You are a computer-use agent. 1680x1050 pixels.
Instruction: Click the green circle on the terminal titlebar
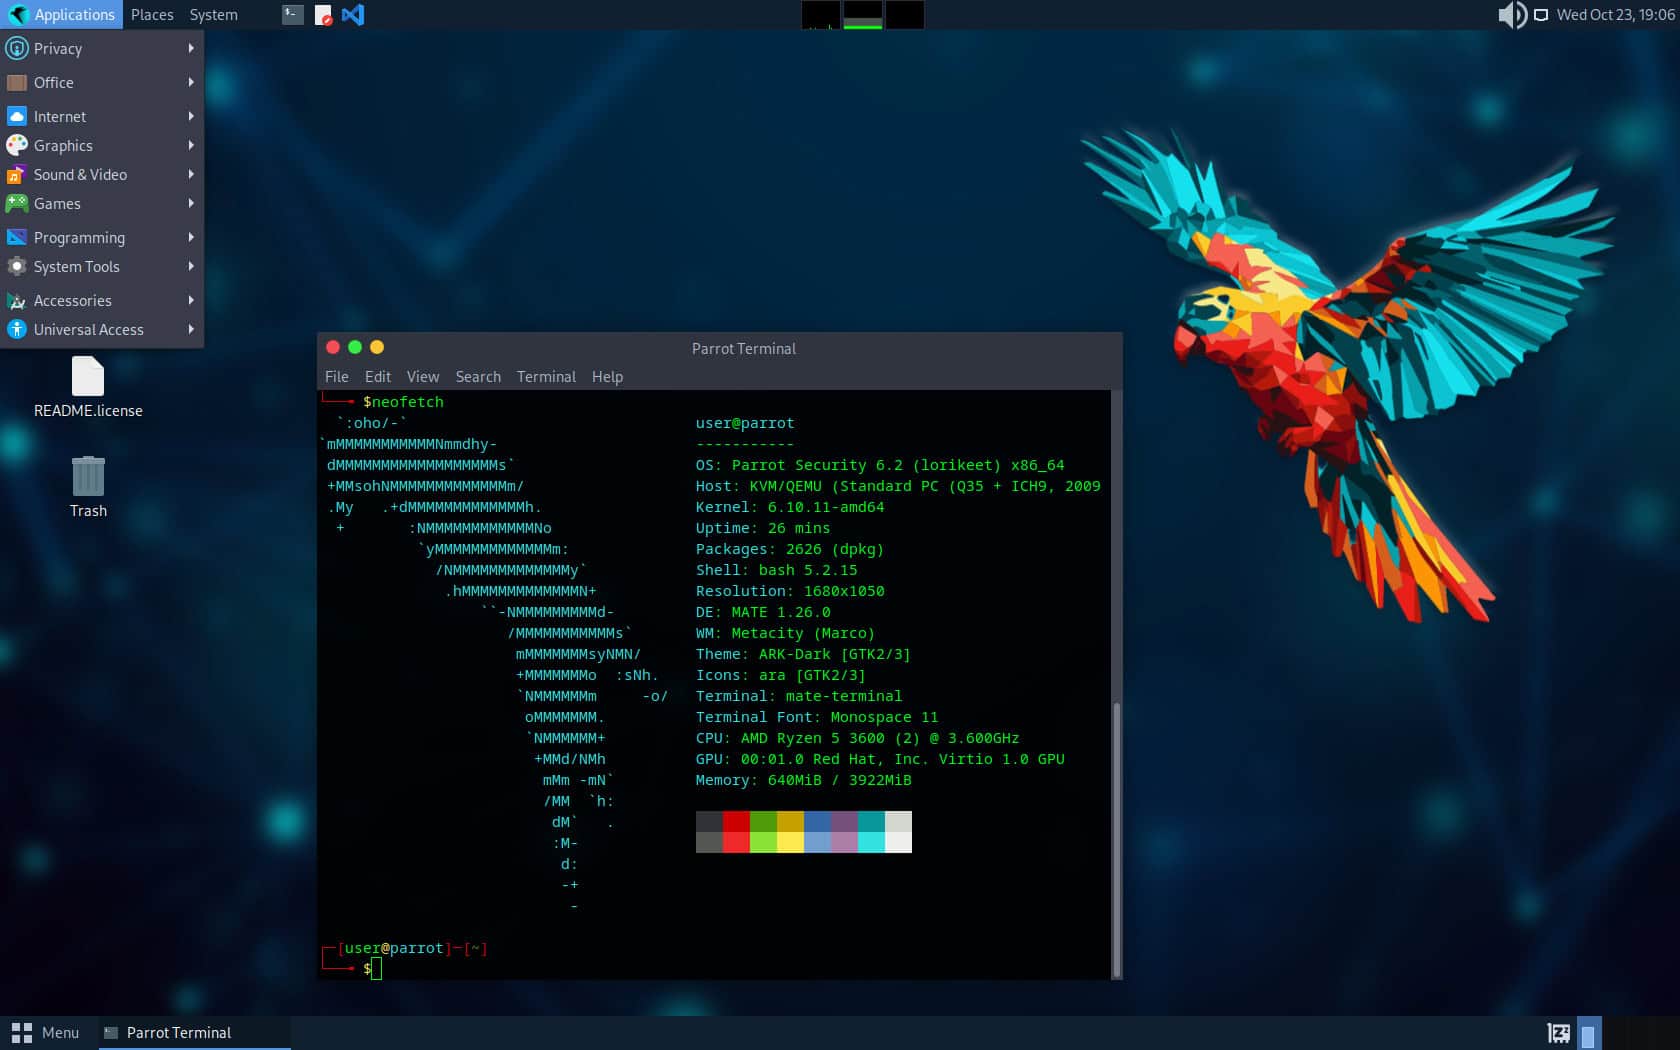[x=355, y=347]
